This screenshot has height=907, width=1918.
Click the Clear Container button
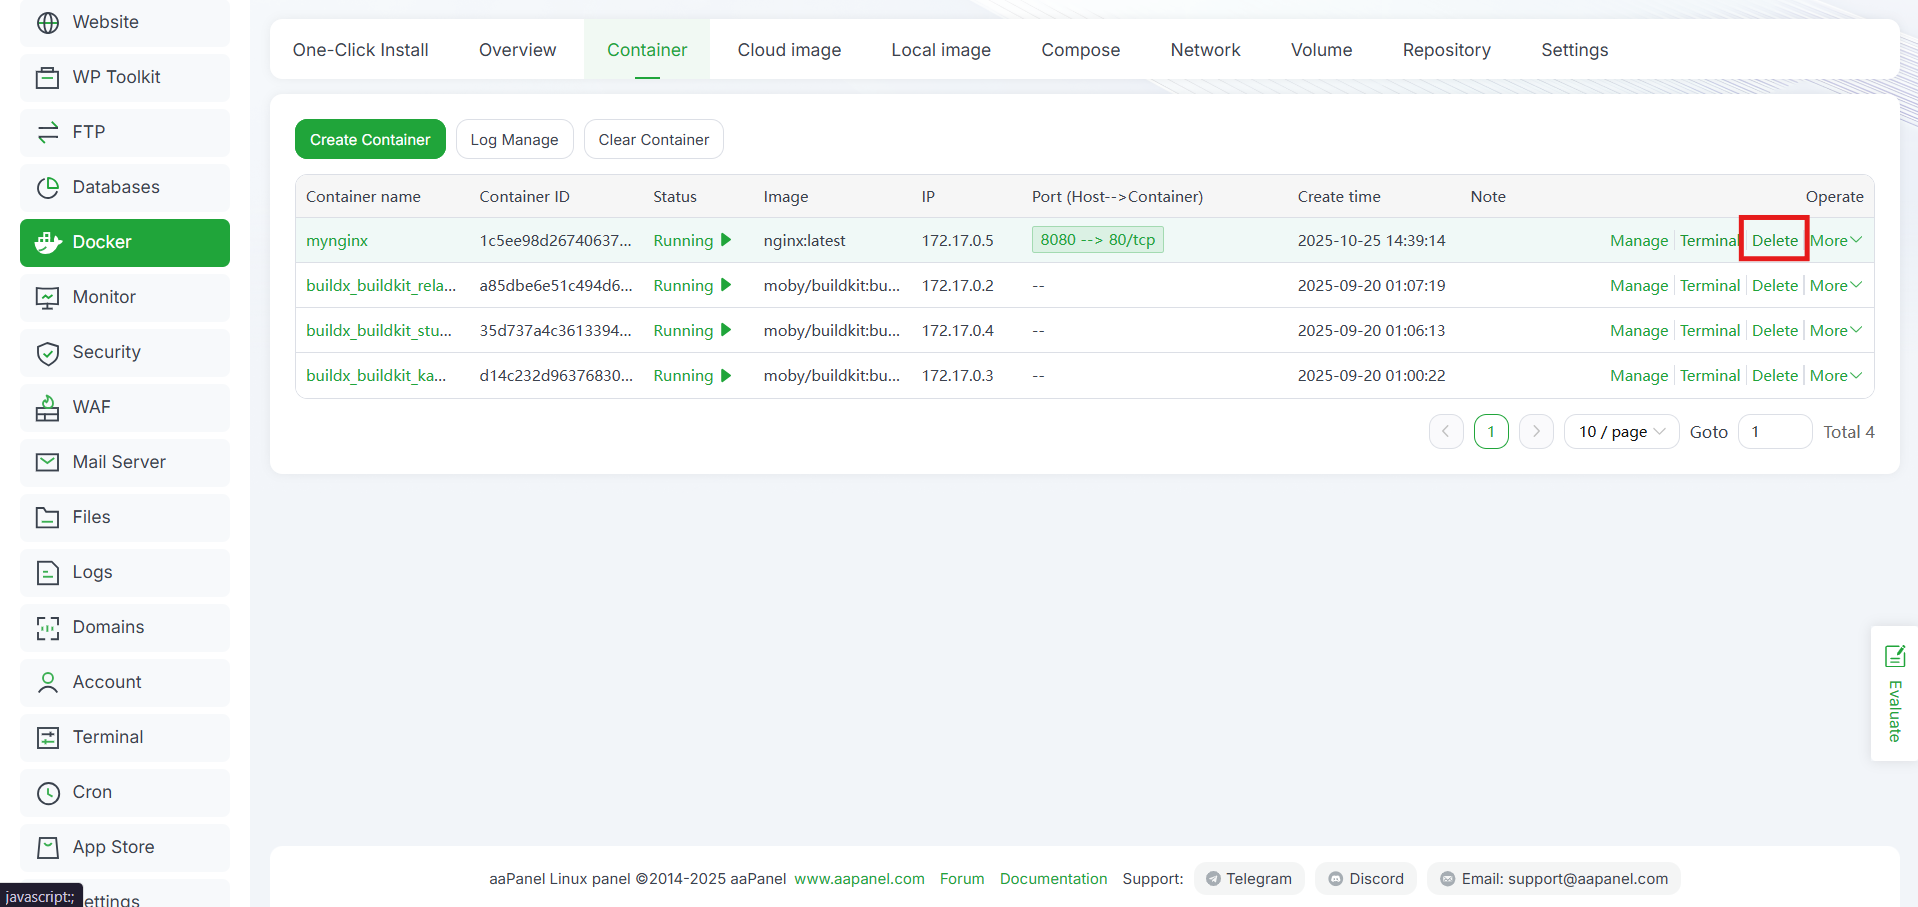tap(653, 139)
